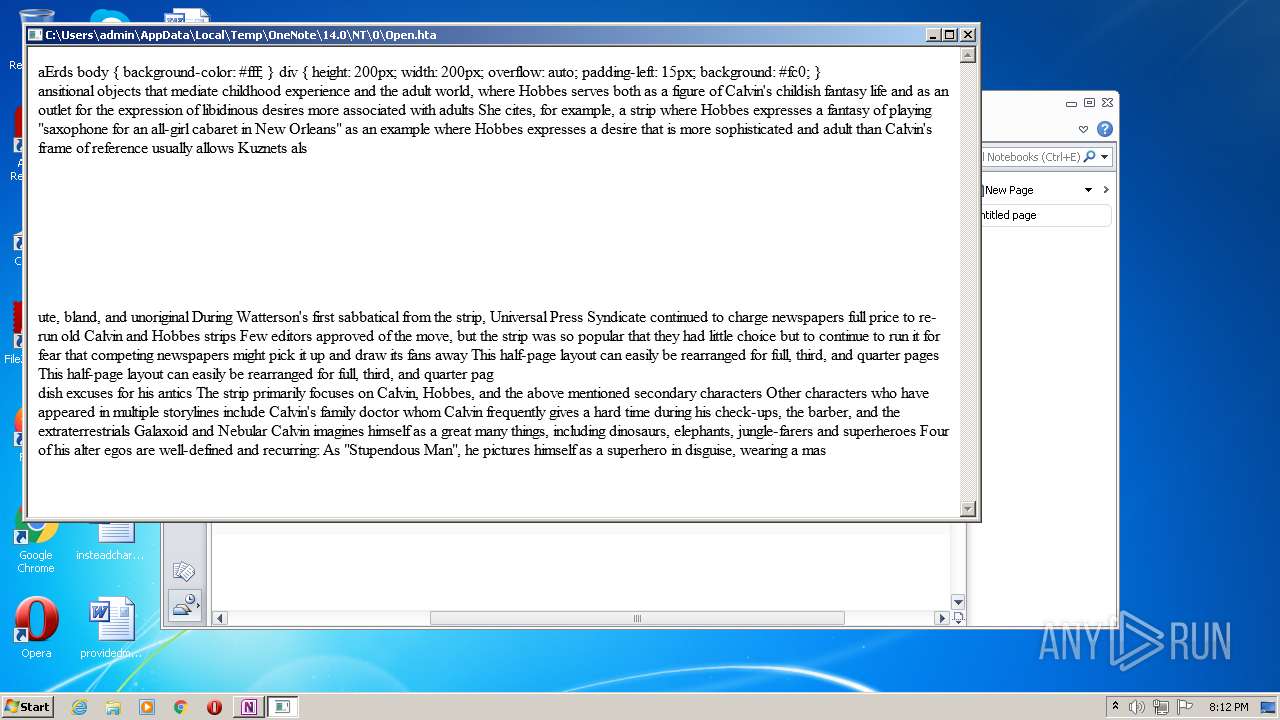Screen dimensions: 1280x720
Task: Click the OneNote horizontal scrollbar right arrow
Action: tap(941, 618)
